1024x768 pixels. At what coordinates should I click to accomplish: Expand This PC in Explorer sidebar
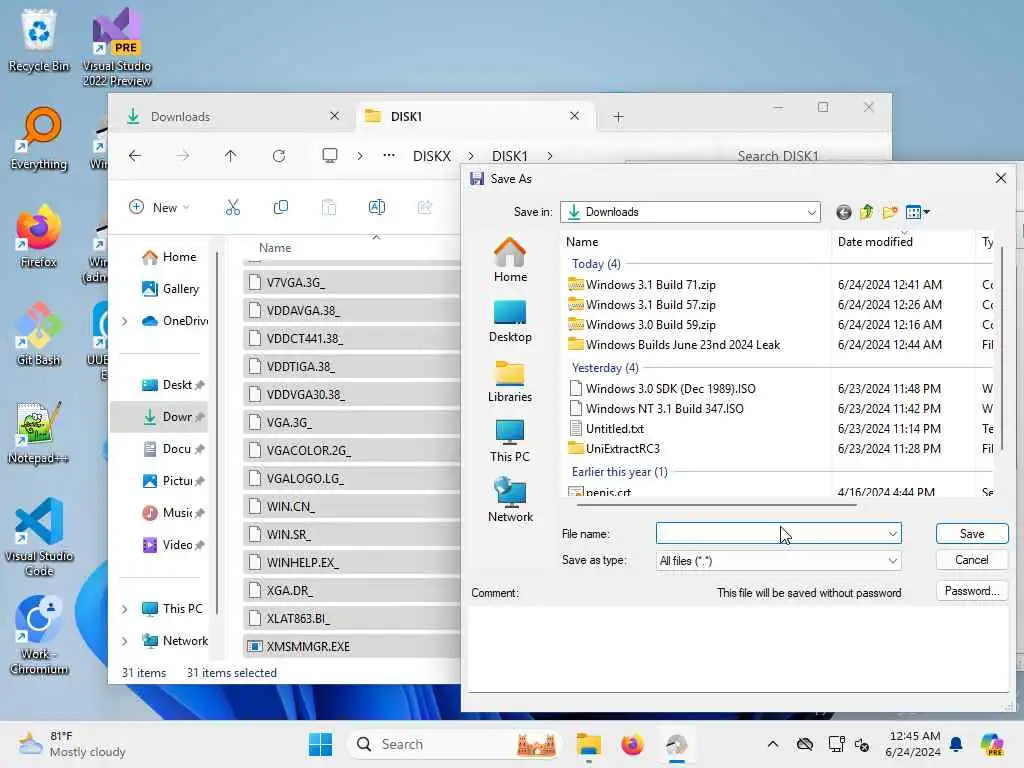125,609
